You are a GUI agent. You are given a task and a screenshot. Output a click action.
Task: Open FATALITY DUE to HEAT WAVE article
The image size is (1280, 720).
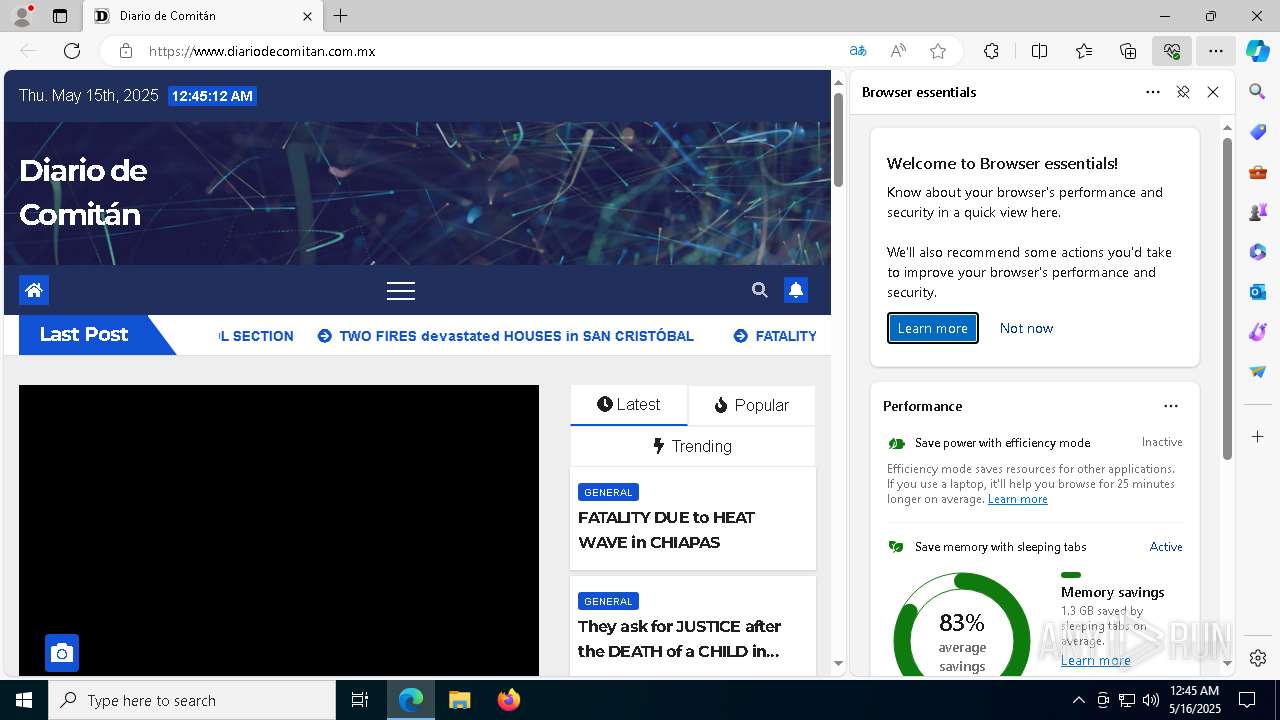tap(666, 530)
